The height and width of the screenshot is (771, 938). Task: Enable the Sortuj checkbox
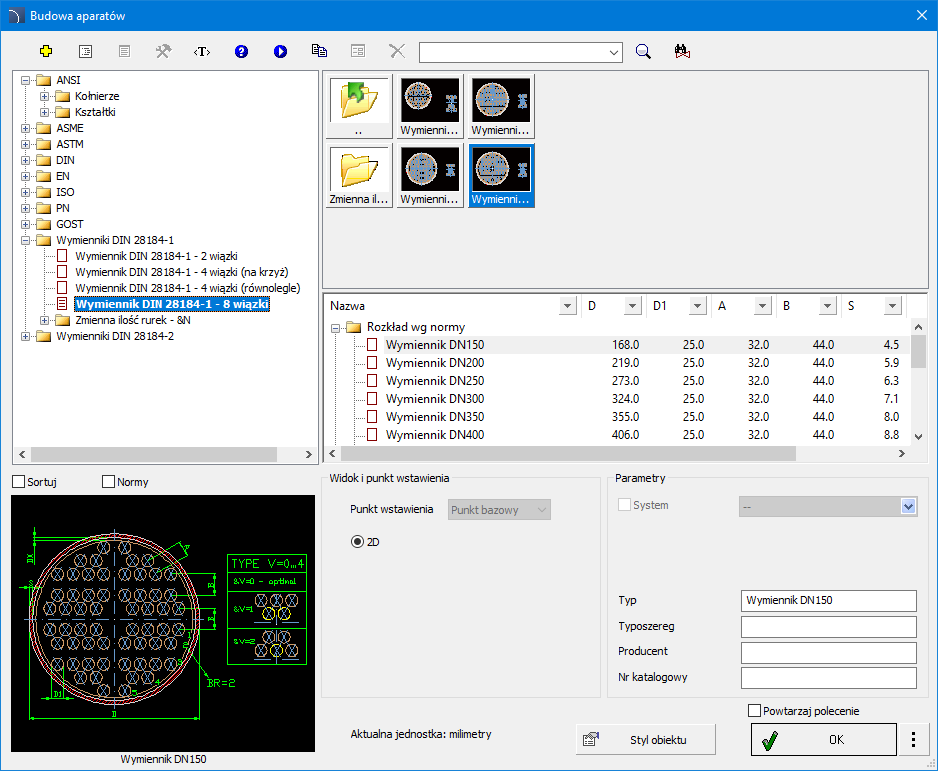coord(19,482)
